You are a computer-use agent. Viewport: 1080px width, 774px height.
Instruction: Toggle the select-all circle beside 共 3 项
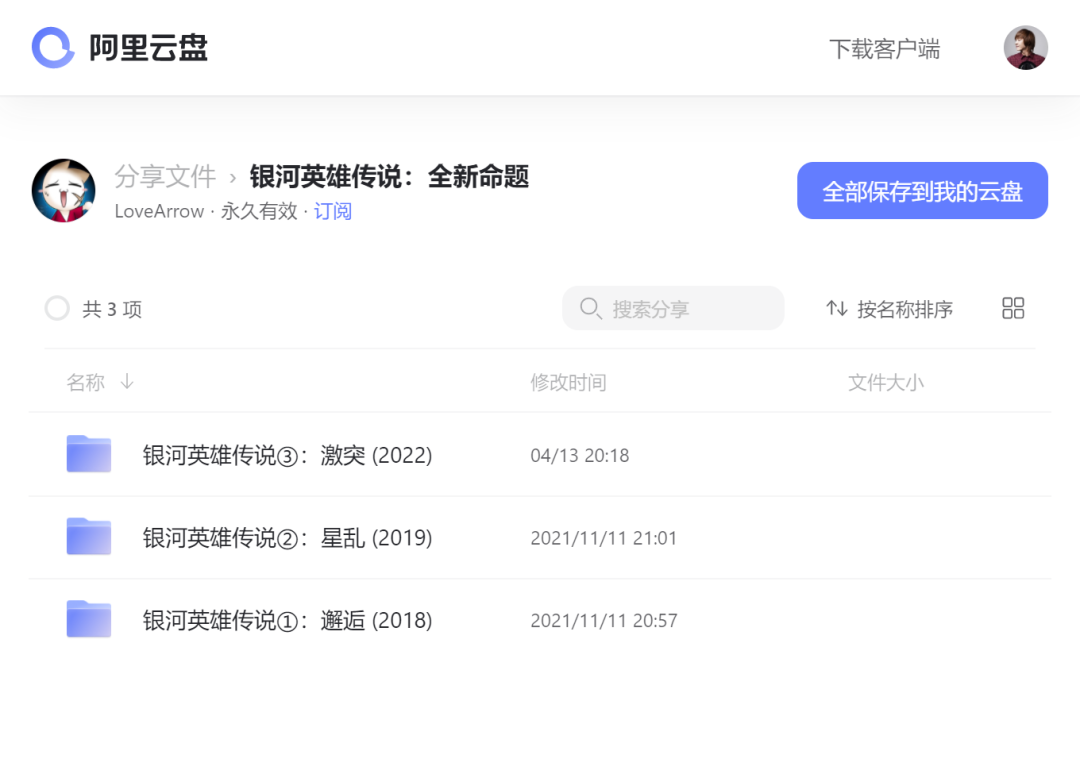click(x=57, y=308)
